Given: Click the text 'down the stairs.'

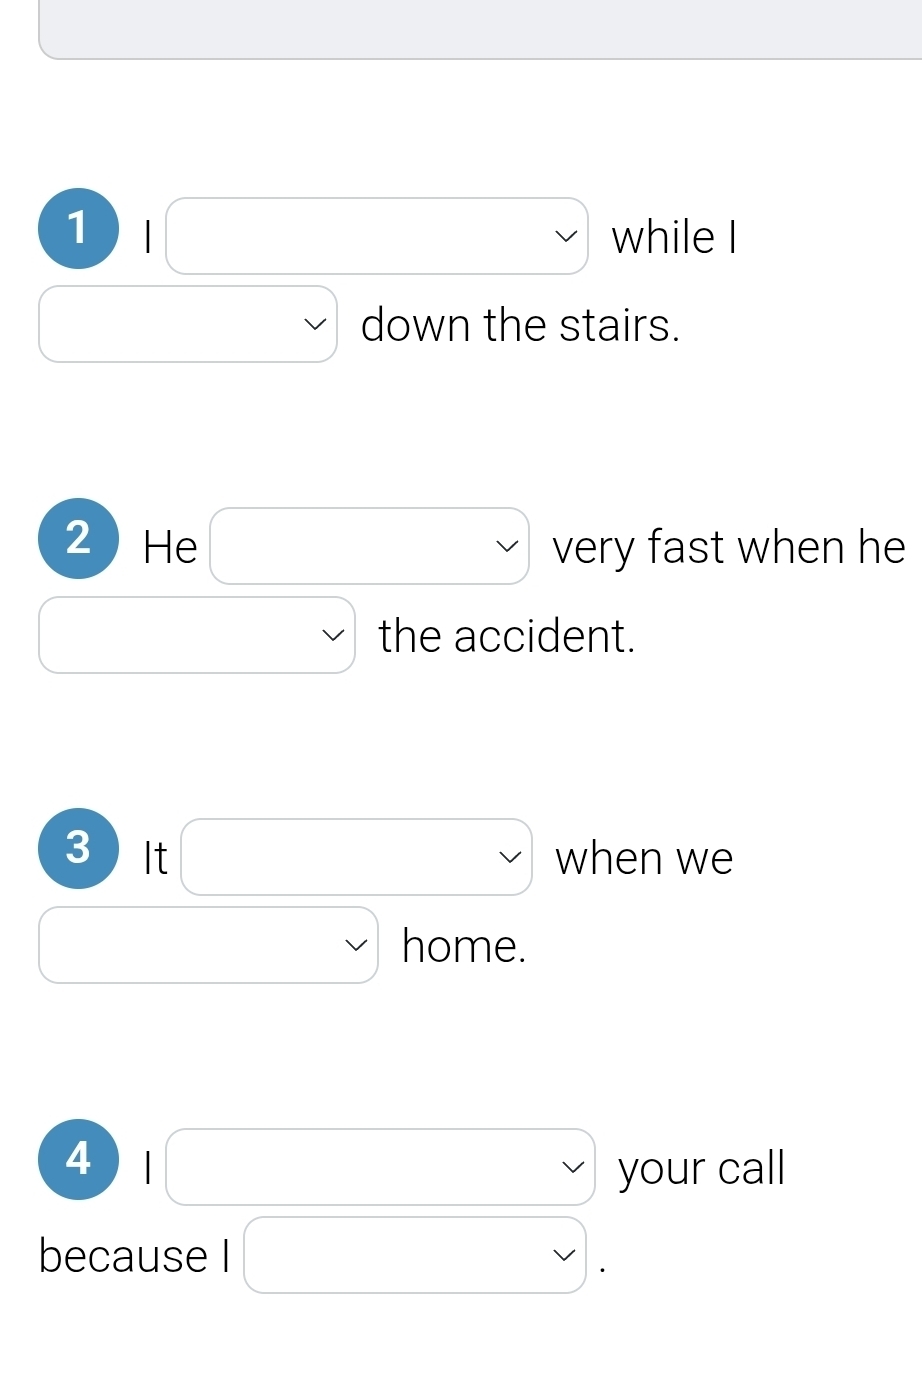Looking at the screenshot, I should pos(520,325).
